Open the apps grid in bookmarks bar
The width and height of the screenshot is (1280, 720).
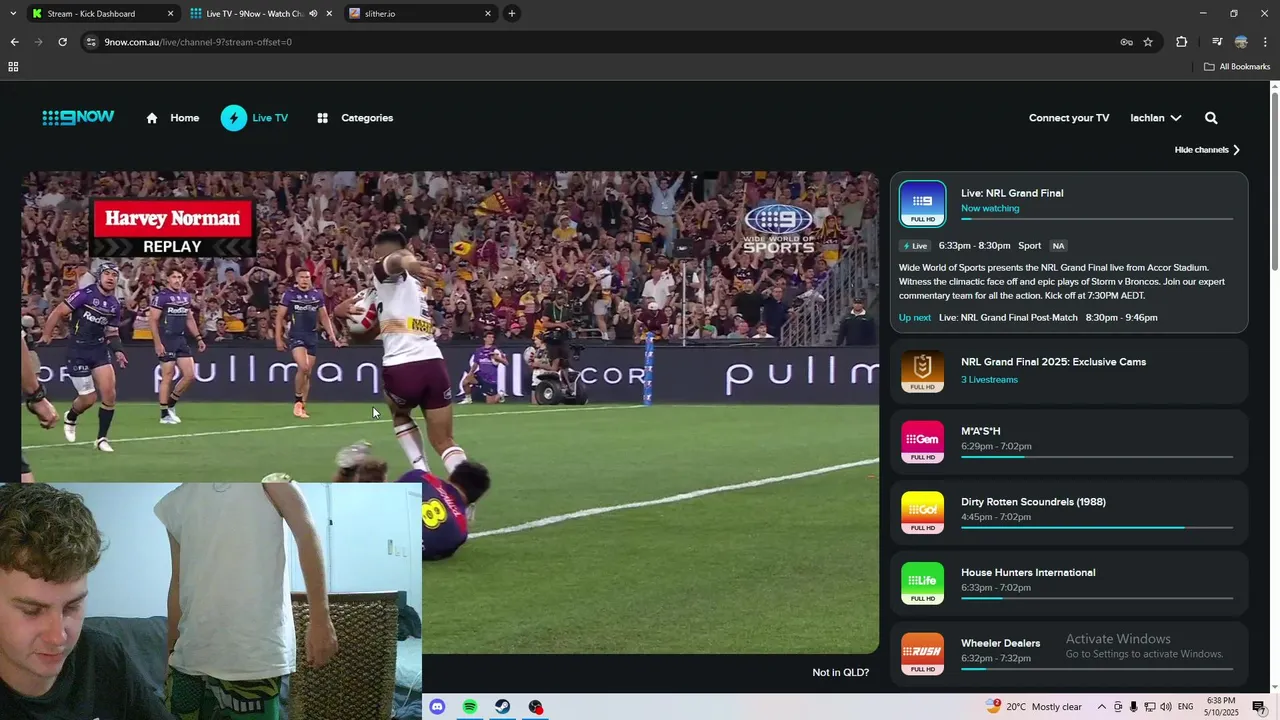point(13,67)
